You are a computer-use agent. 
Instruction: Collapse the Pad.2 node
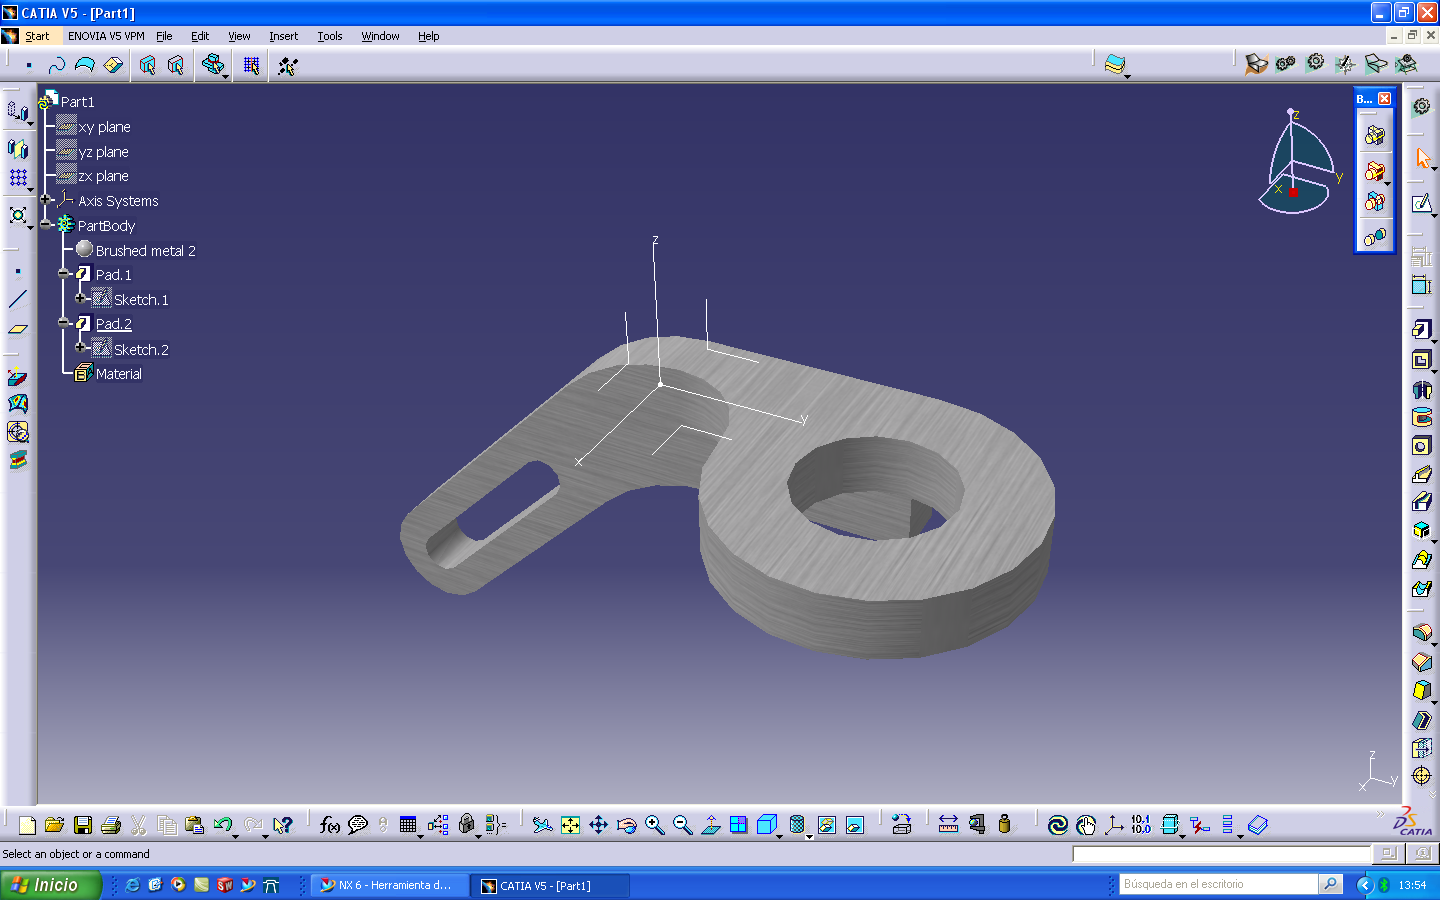pos(64,322)
